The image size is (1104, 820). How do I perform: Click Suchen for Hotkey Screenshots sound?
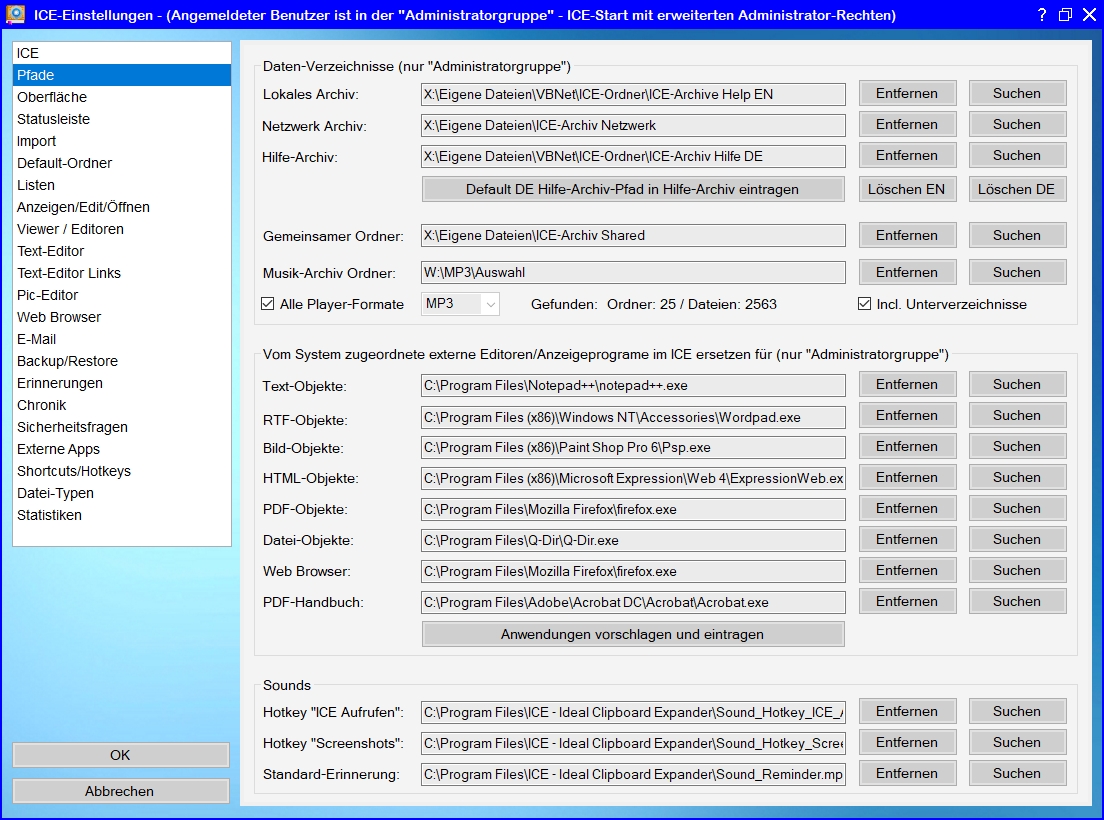coord(1017,743)
